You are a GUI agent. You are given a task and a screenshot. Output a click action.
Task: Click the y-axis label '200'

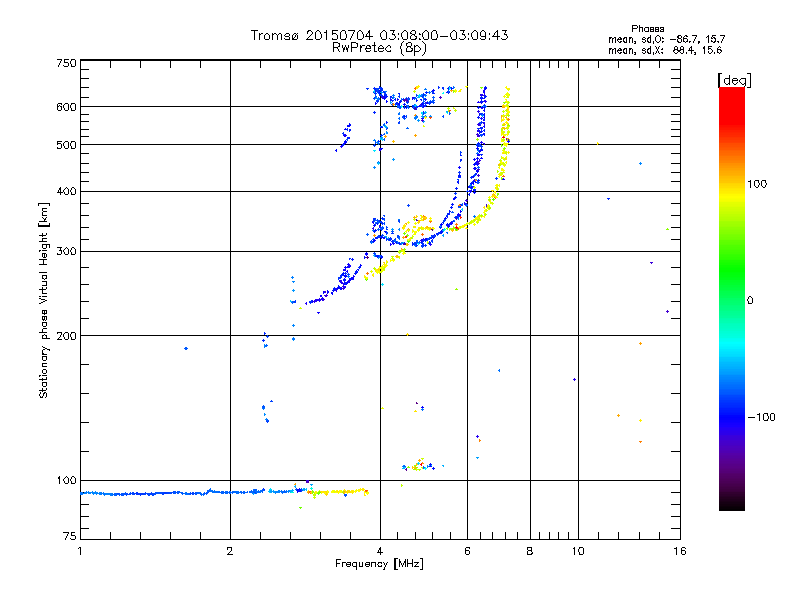pyautogui.click(x=66, y=336)
